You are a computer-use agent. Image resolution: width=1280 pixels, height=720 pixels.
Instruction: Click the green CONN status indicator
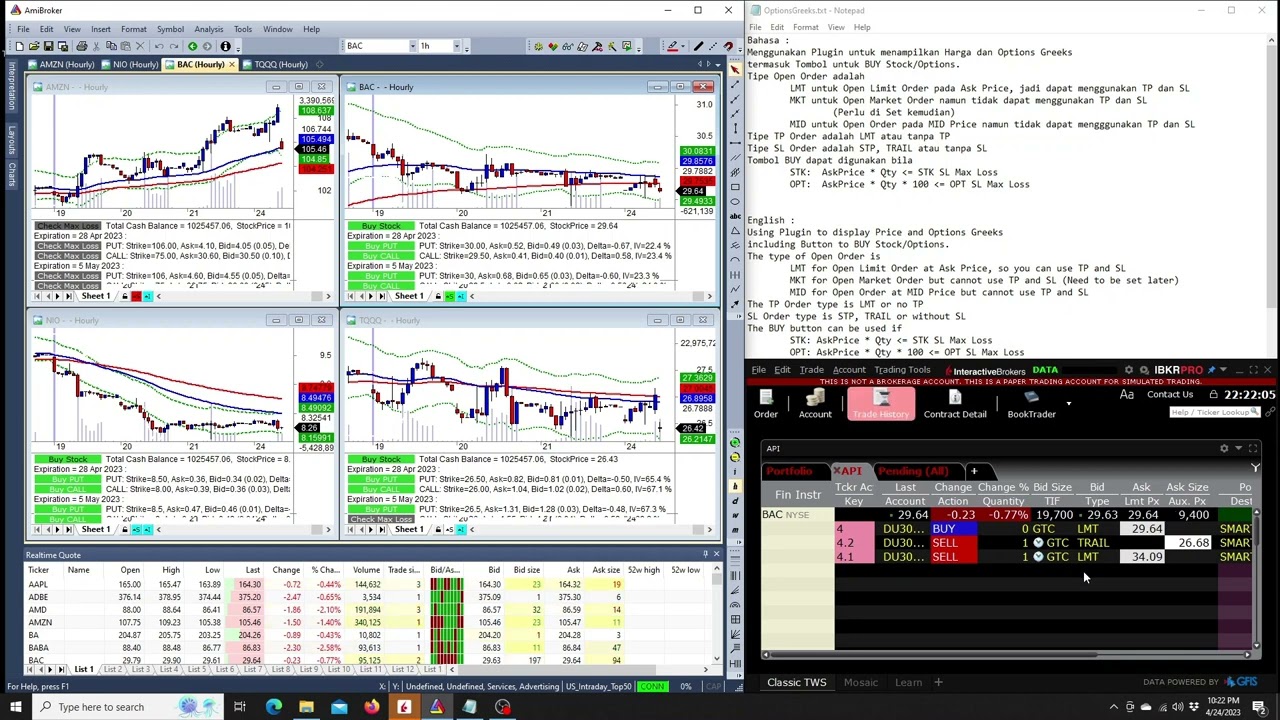pyautogui.click(x=653, y=686)
